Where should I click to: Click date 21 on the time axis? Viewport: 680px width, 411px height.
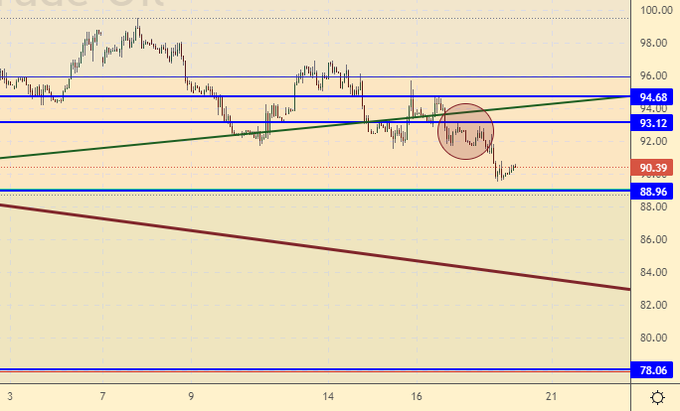click(x=551, y=397)
